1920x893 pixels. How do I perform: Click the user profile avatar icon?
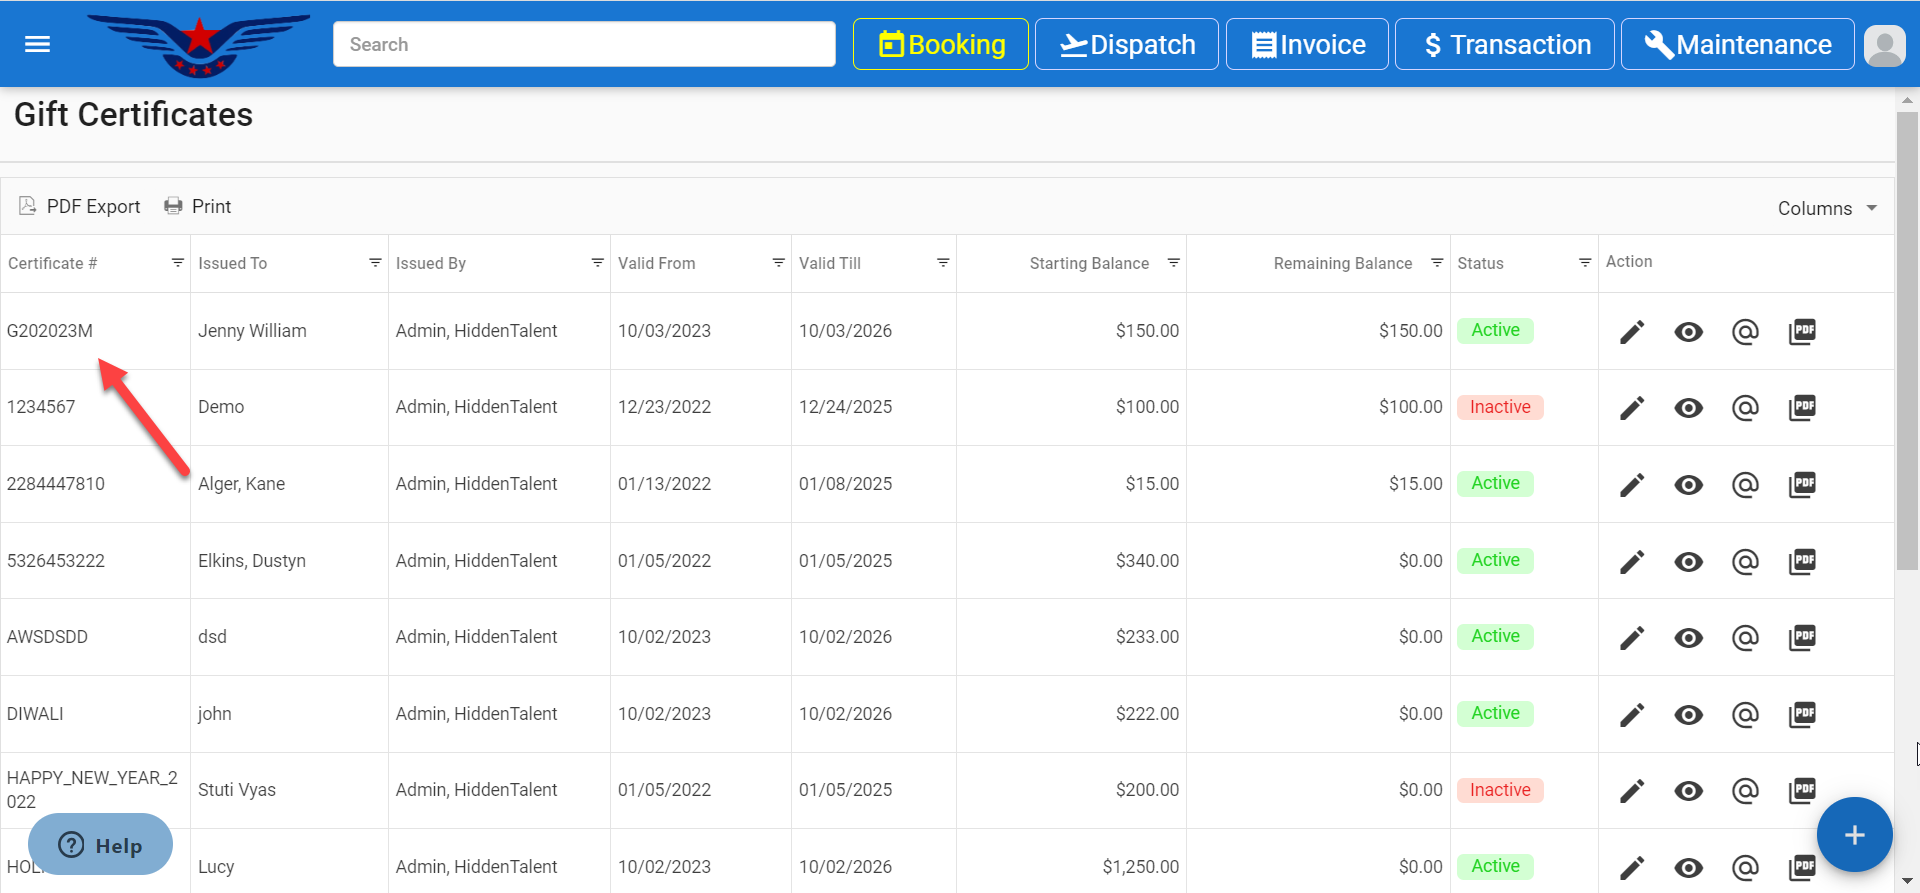click(x=1885, y=45)
